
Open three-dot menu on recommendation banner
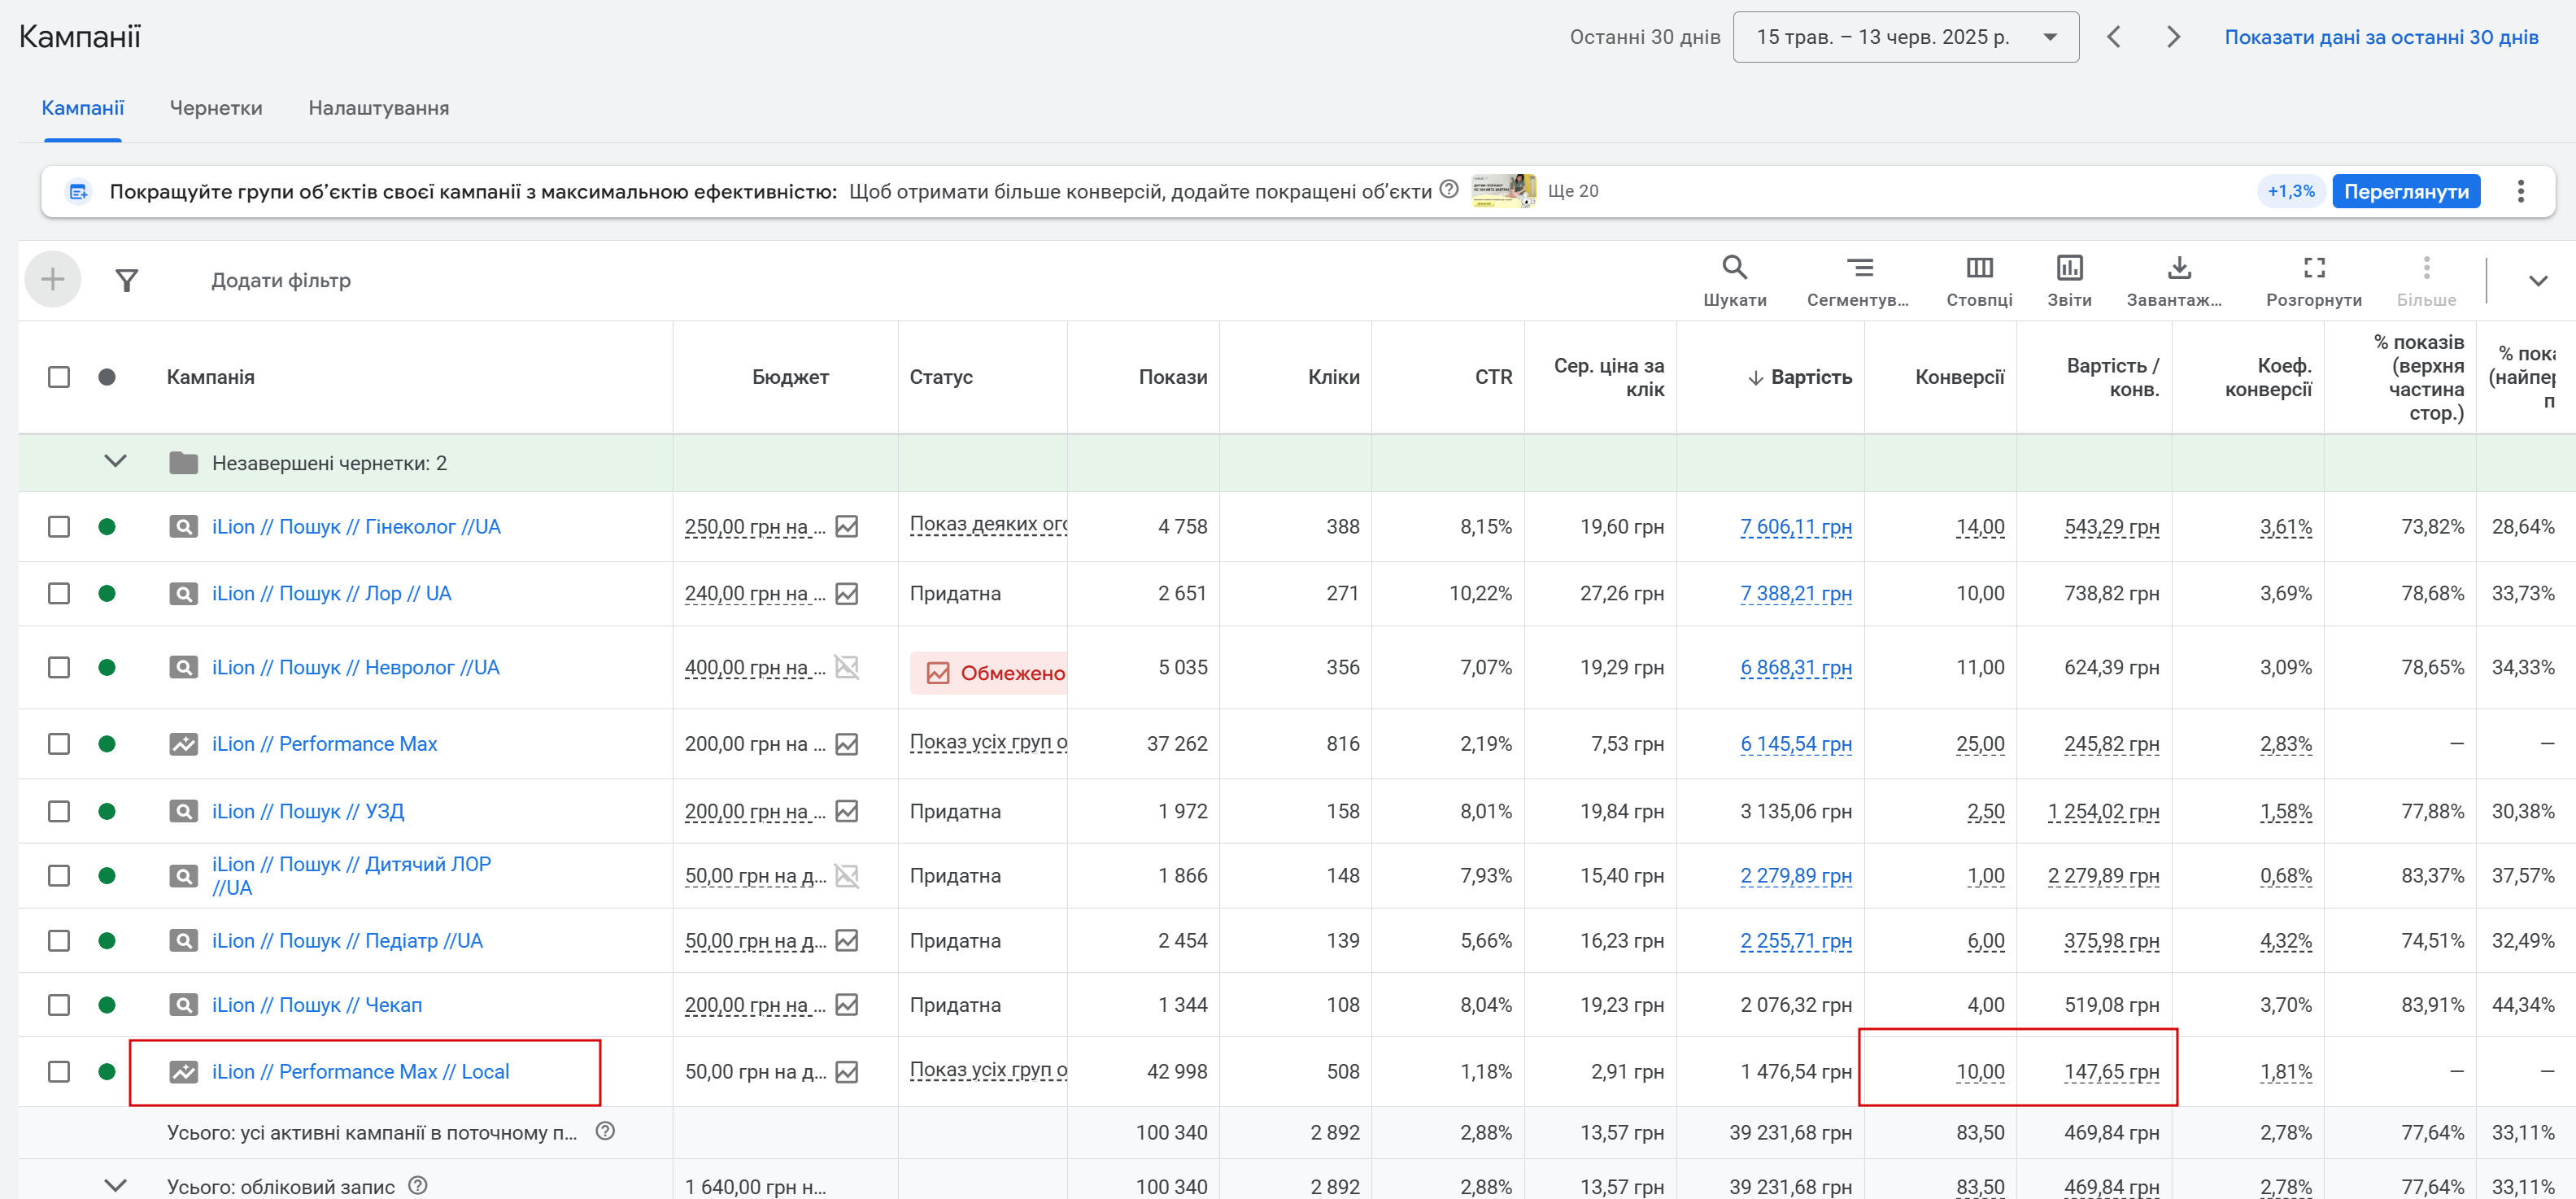(x=2520, y=191)
